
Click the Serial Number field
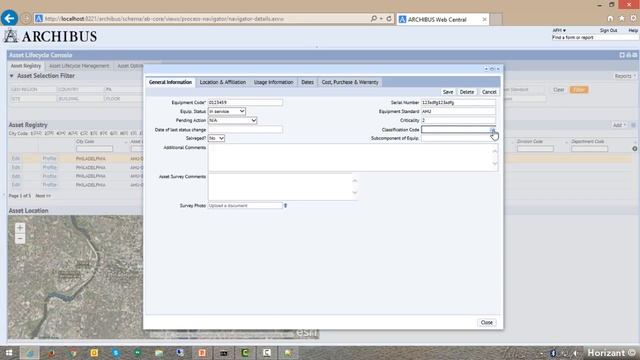click(458, 102)
